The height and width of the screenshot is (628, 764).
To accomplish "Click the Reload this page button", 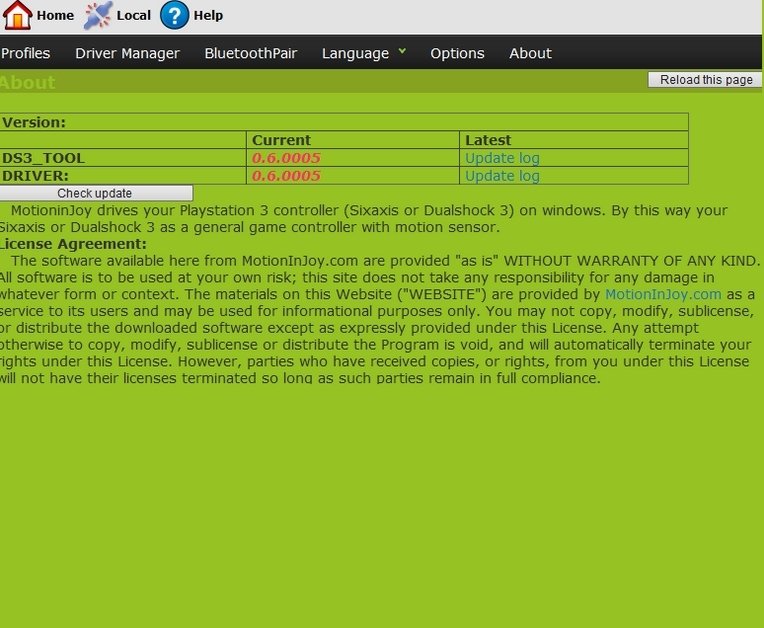I will click(x=705, y=80).
